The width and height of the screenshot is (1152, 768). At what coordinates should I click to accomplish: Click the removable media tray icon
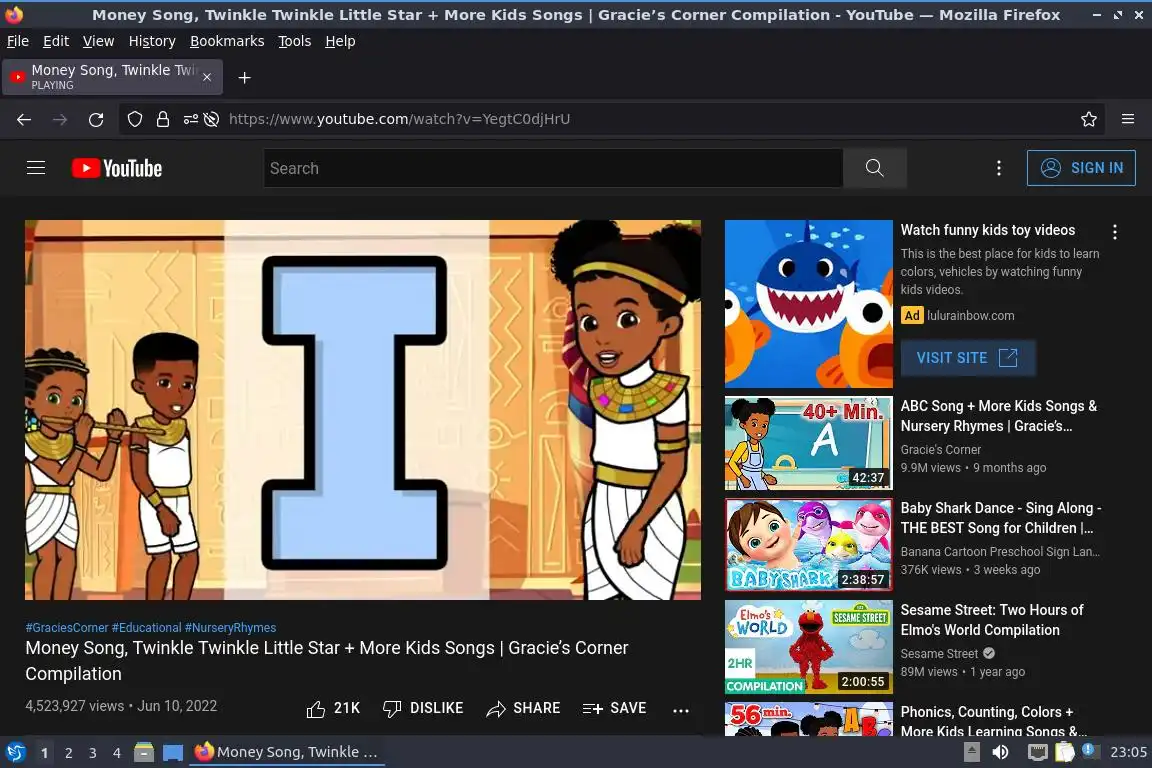click(x=971, y=752)
